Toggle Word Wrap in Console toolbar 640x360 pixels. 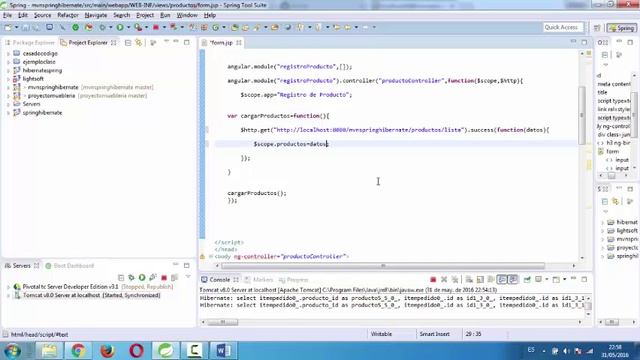(491, 280)
